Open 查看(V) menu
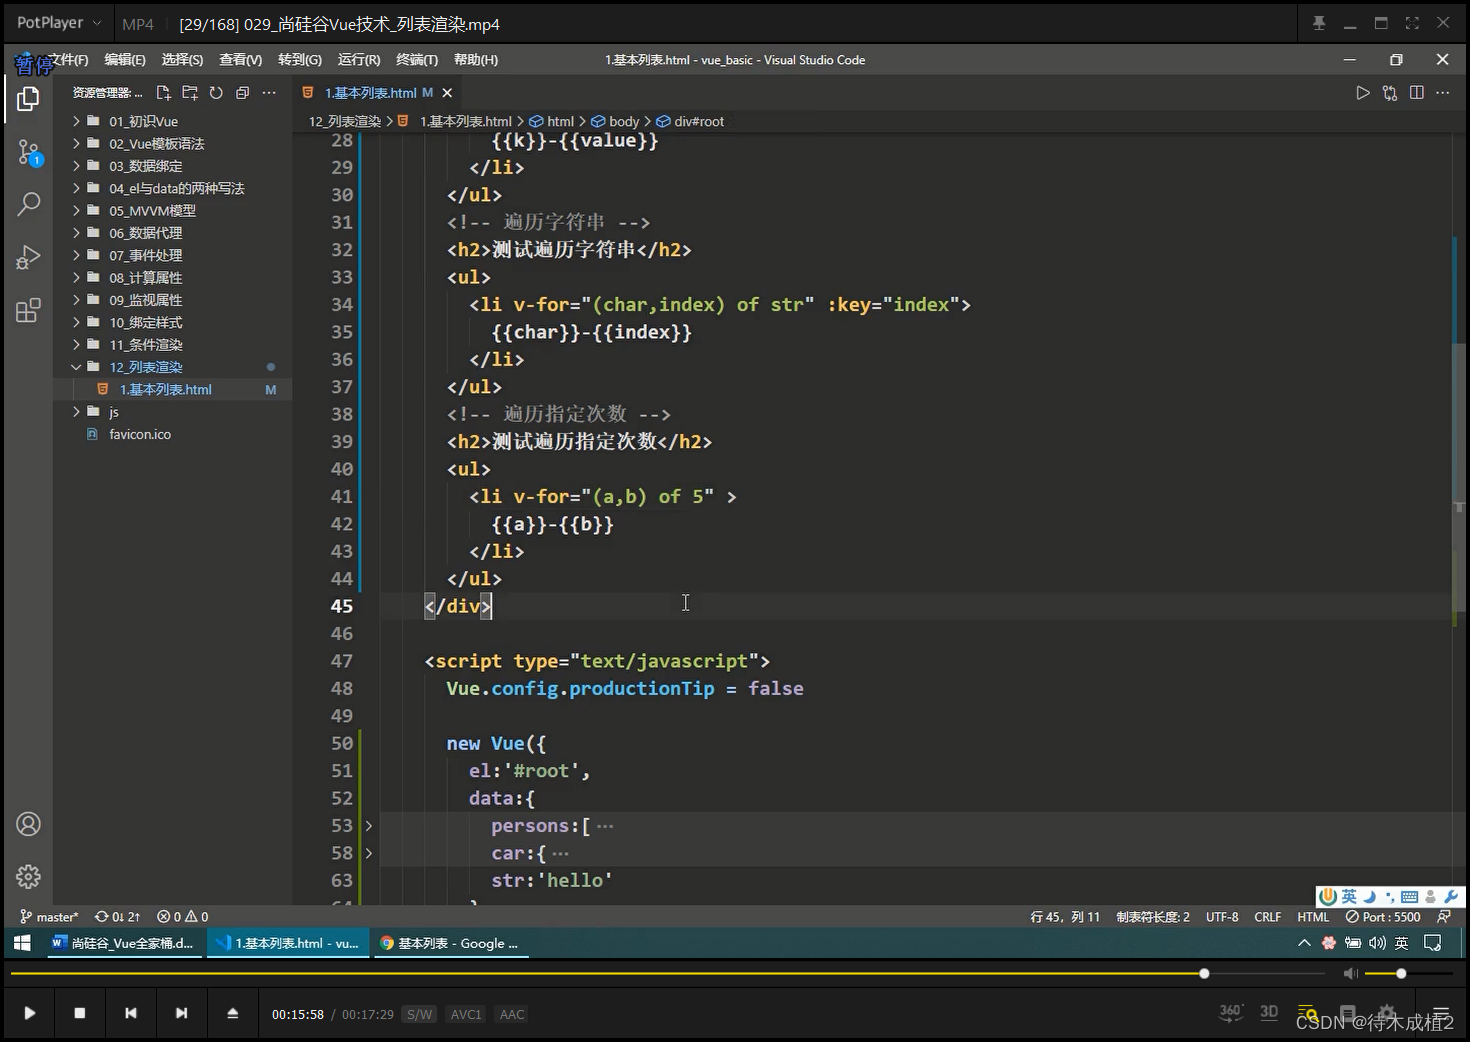 pos(240,60)
